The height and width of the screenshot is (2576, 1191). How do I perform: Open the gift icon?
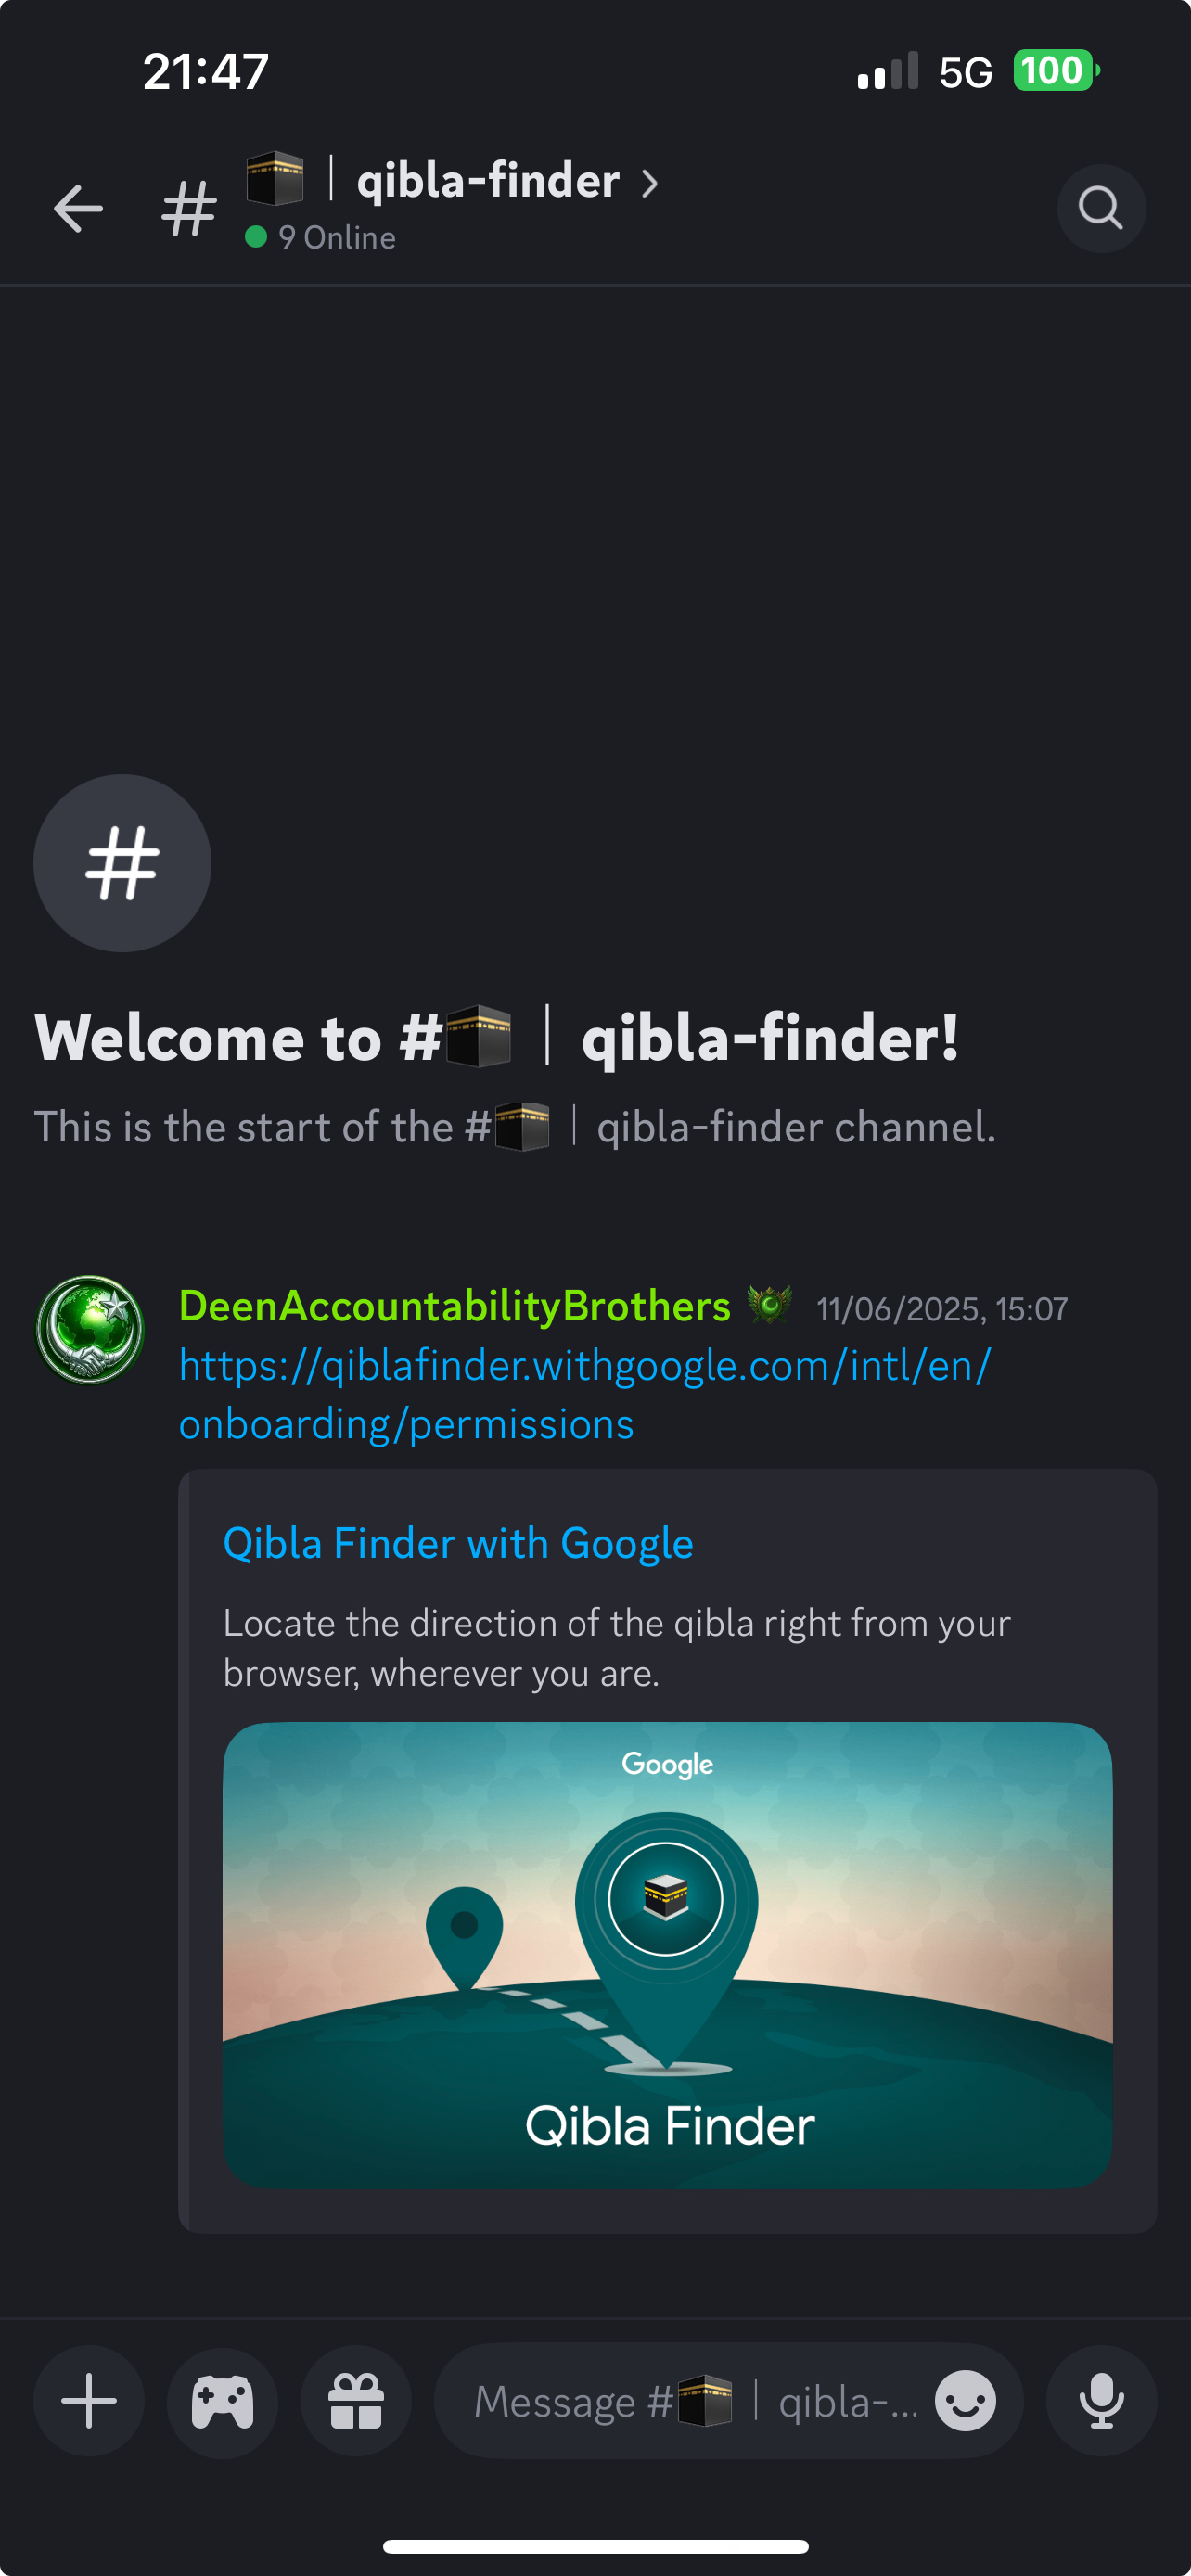point(356,2401)
